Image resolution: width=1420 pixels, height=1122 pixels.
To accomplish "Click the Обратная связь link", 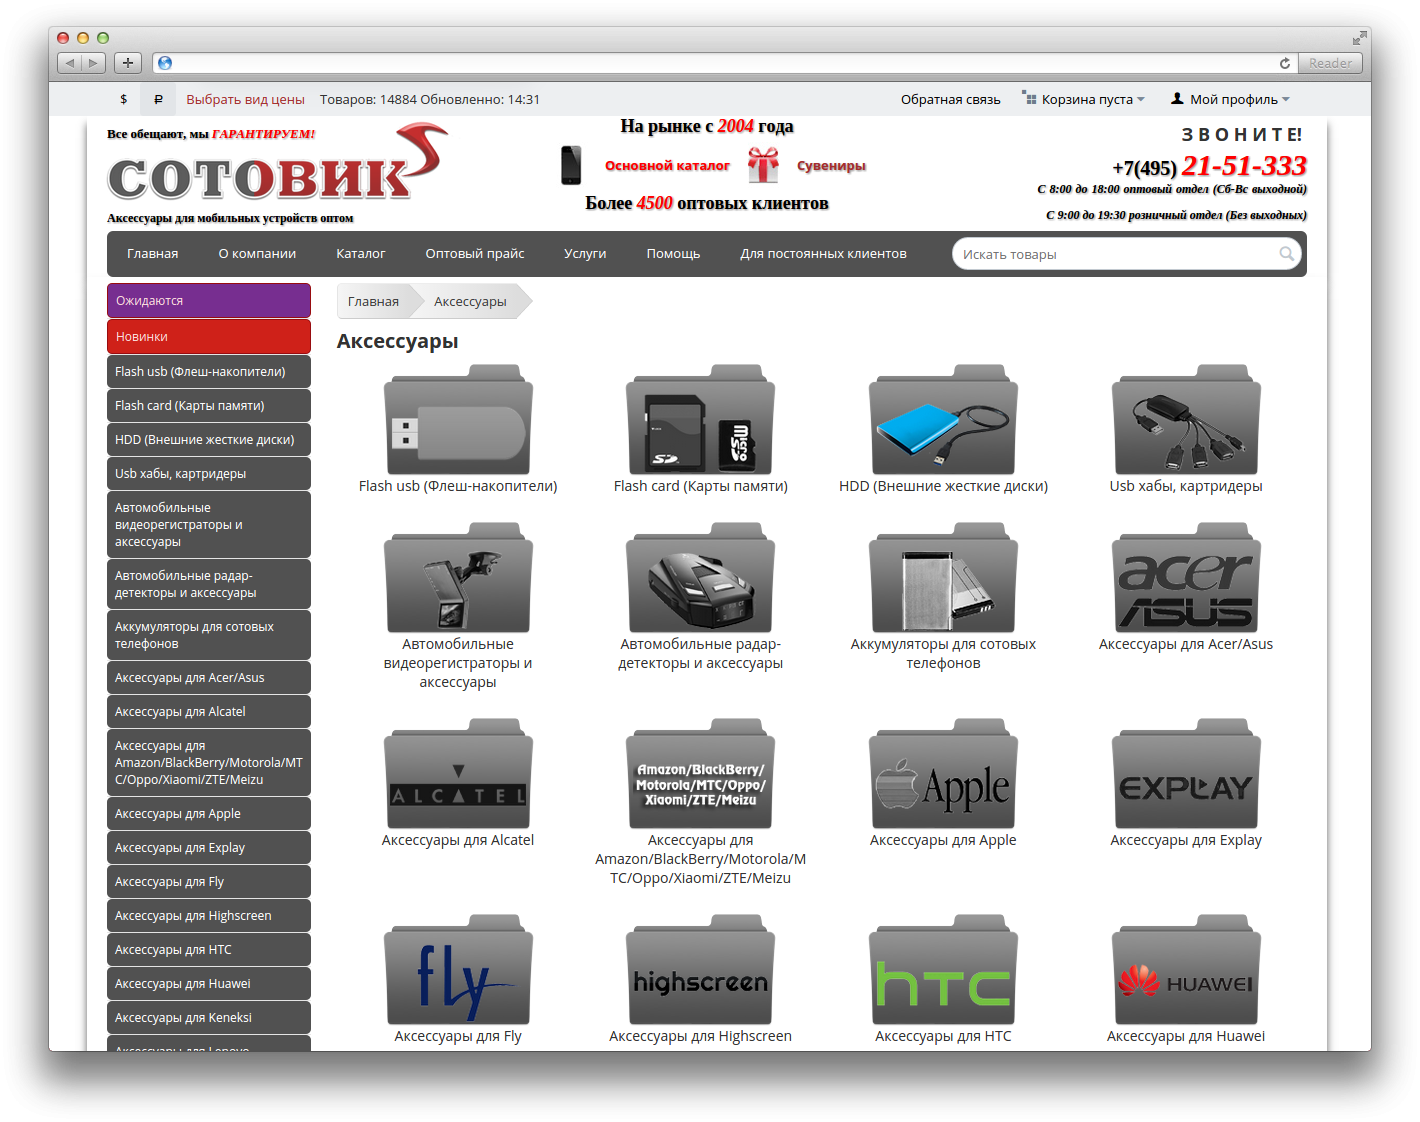I will pyautogui.click(x=950, y=99).
